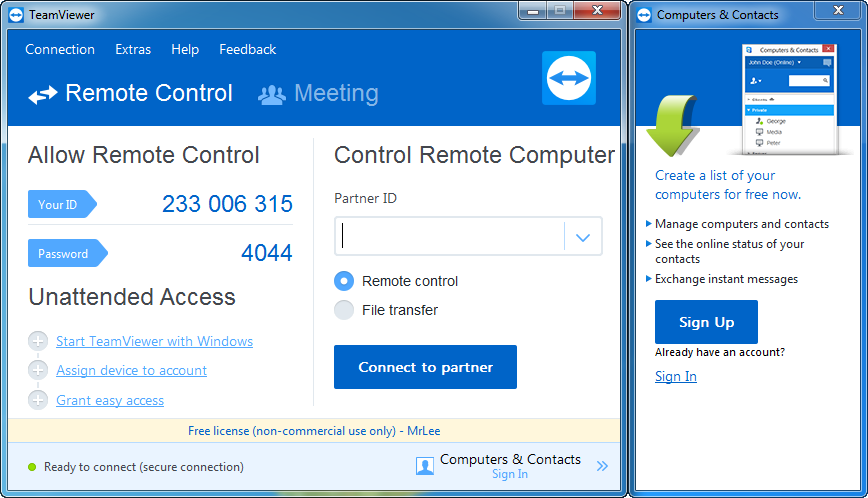Viewport: 868px width, 498px height.
Task: Switch to the Meeting tab
Action: pos(318,94)
